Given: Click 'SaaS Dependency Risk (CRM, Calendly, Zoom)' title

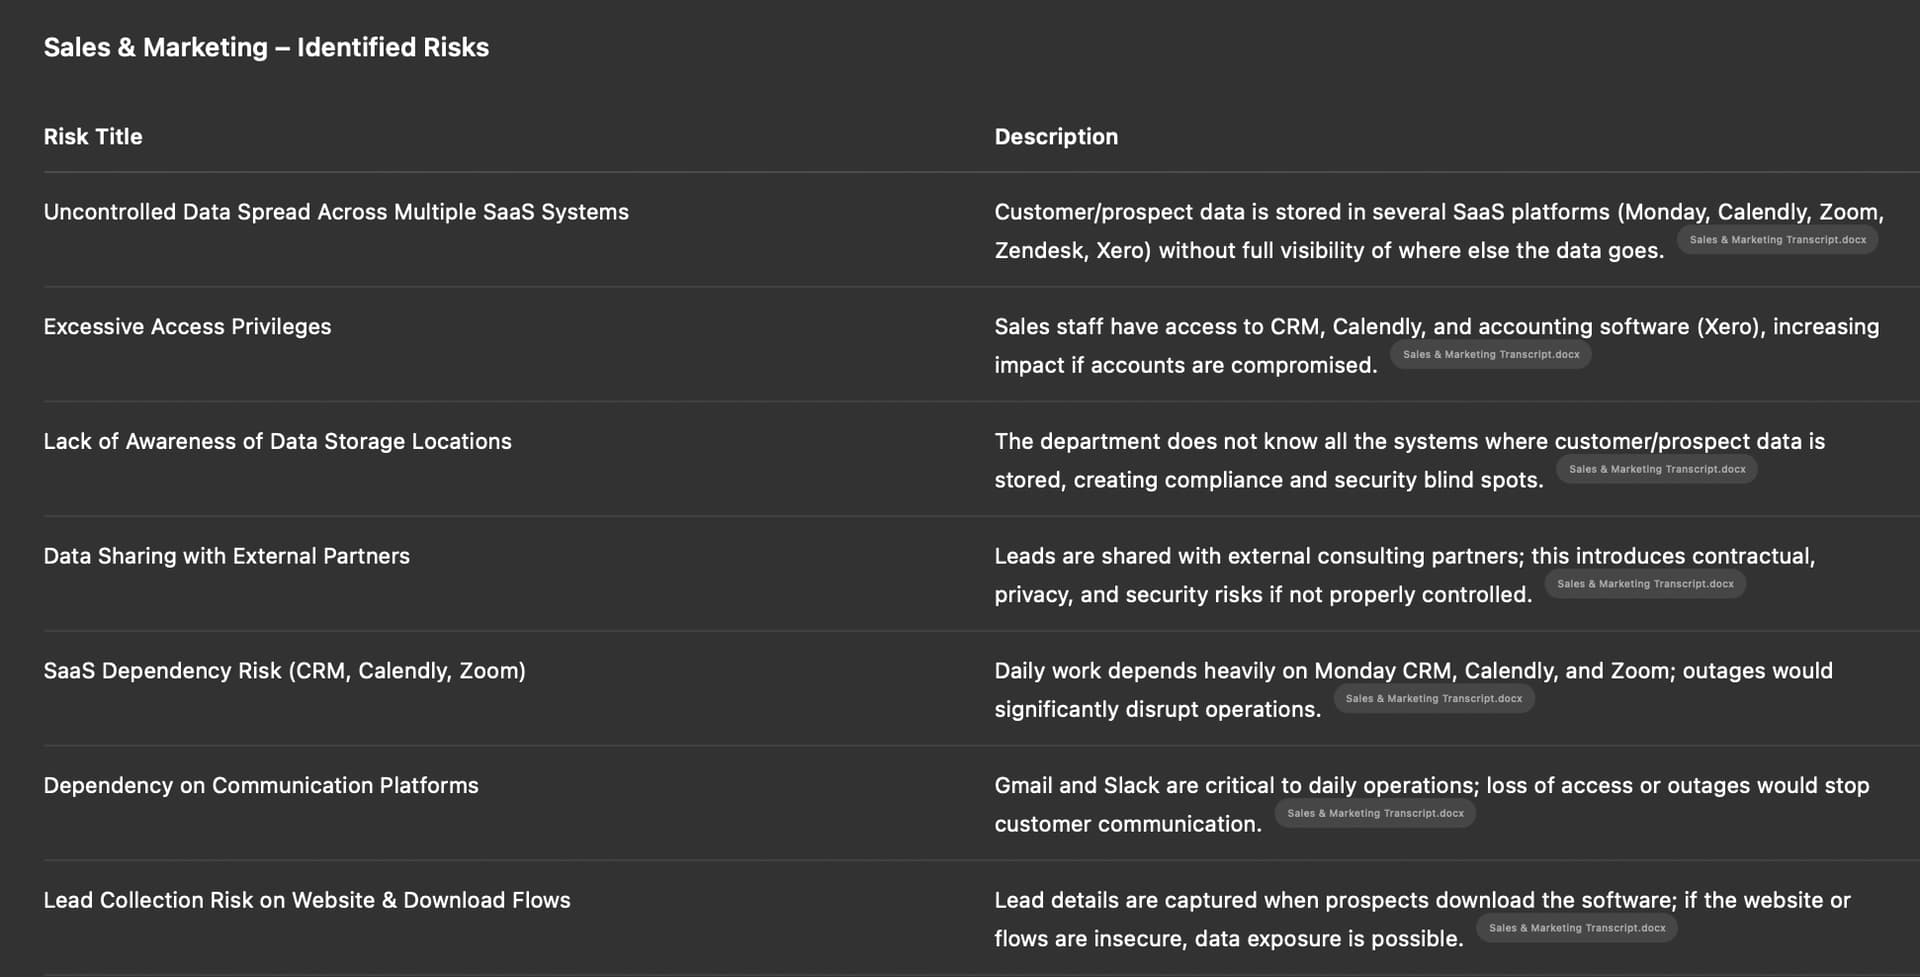Looking at the screenshot, I should pos(284,671).
